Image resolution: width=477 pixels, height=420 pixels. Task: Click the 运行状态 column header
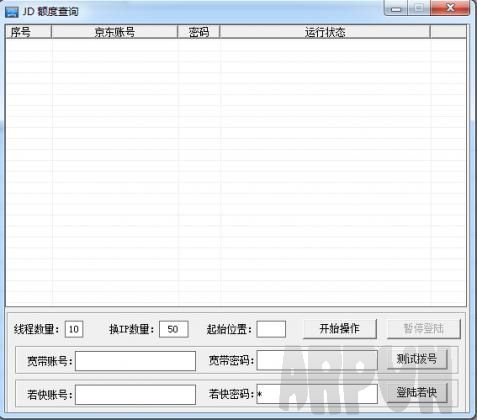[x=325, y=32]
